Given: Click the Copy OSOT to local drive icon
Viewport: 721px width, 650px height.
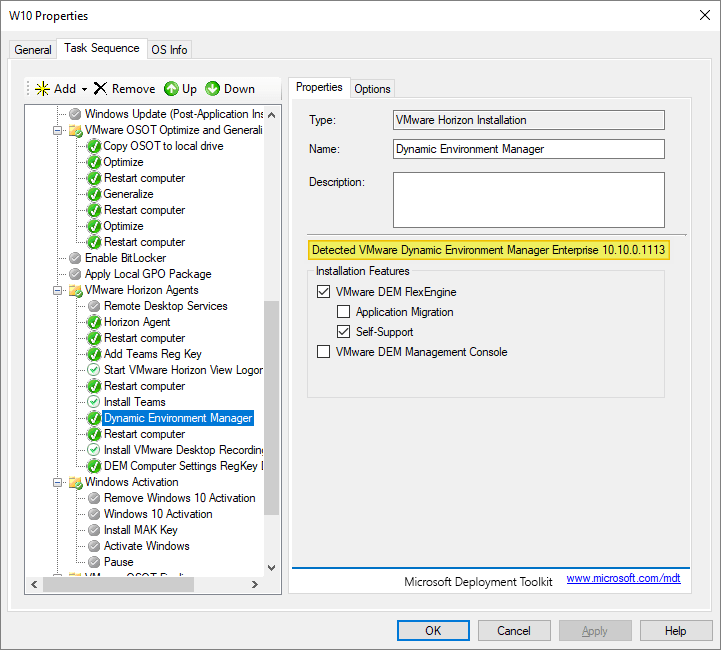Looking at the screenshot, I should click(x=94, y=146).
